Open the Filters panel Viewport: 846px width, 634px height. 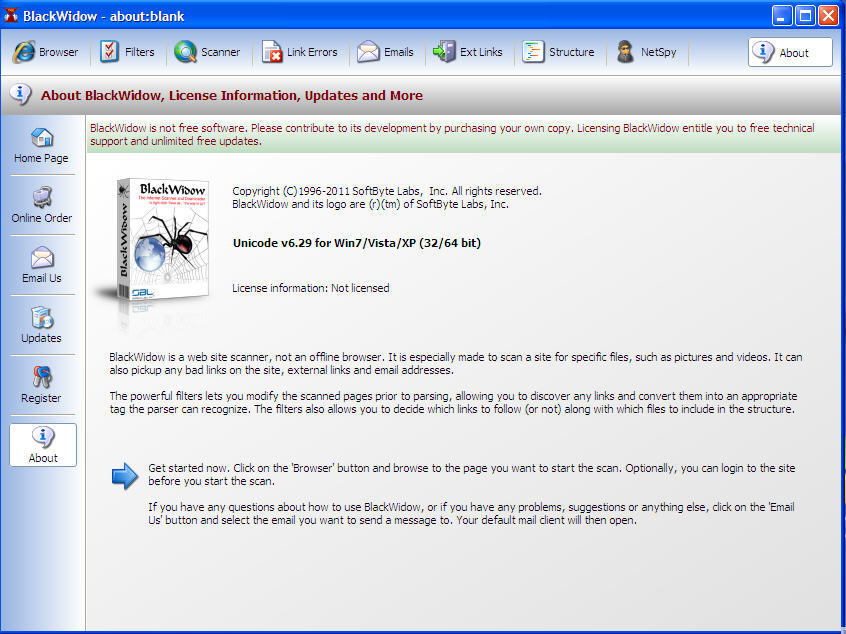[127, 52]
